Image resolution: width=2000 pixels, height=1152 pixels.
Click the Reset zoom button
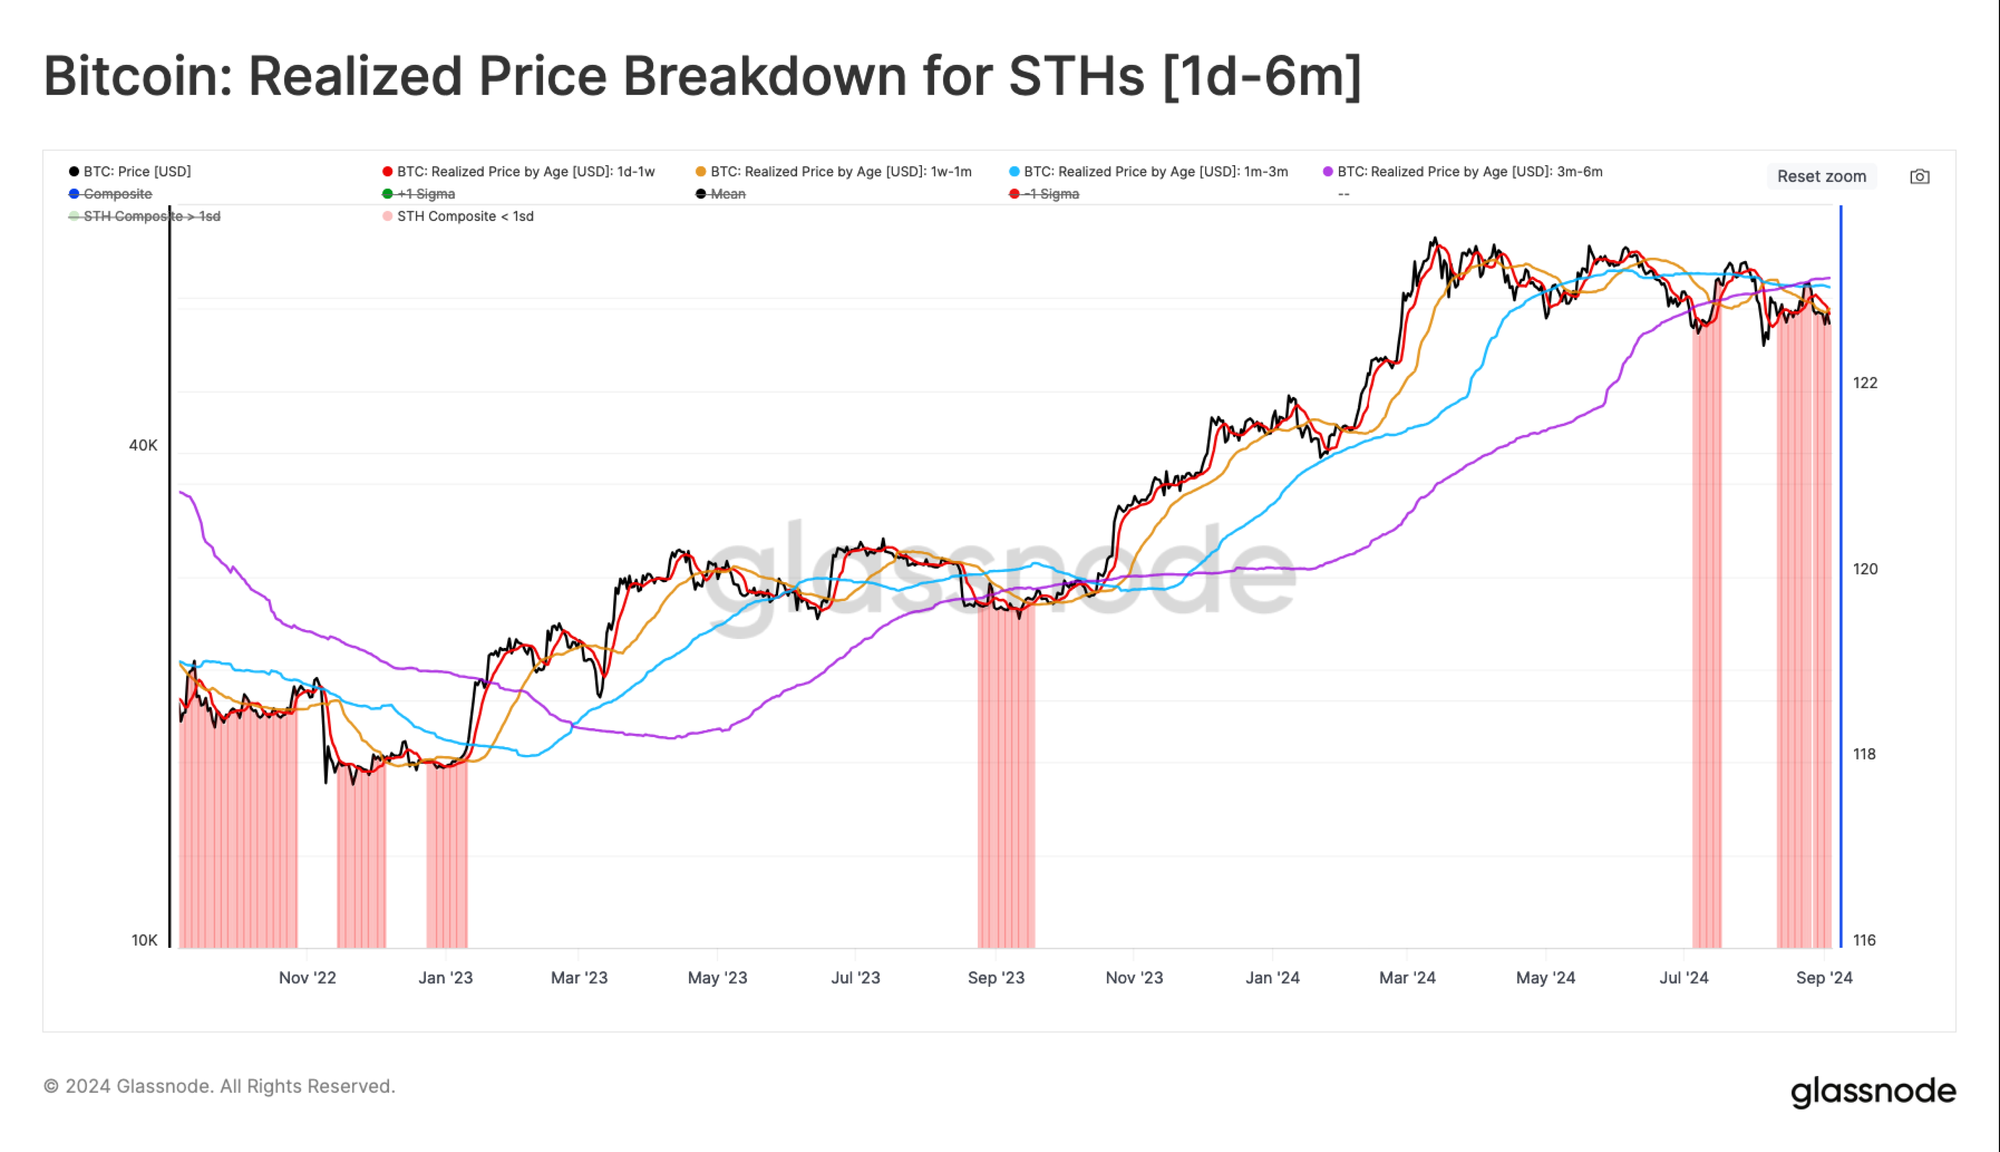point(1821,177)
